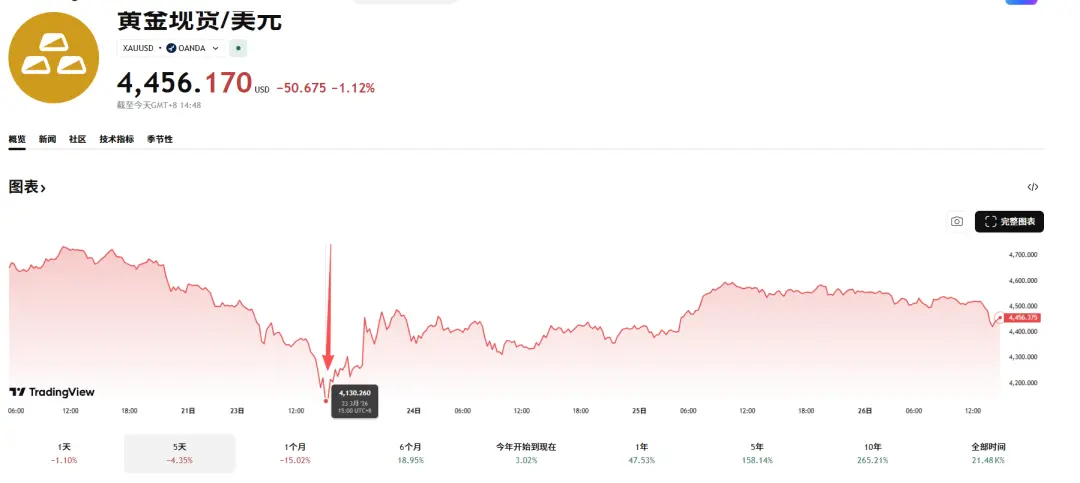Viewport: 1080px width, 483px height.
Task: Choose the 全部时间 range button
Action: 986,452
